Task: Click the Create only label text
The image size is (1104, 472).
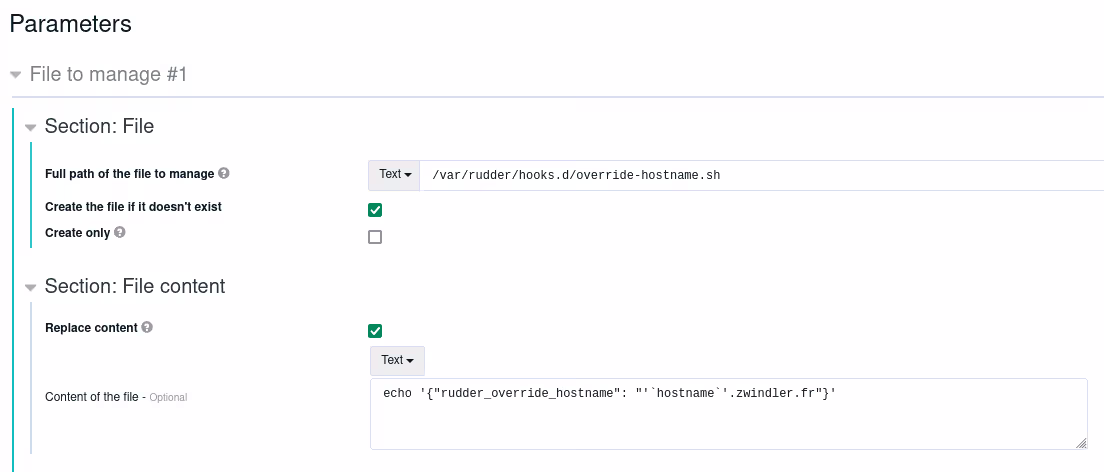Action: 78,233
